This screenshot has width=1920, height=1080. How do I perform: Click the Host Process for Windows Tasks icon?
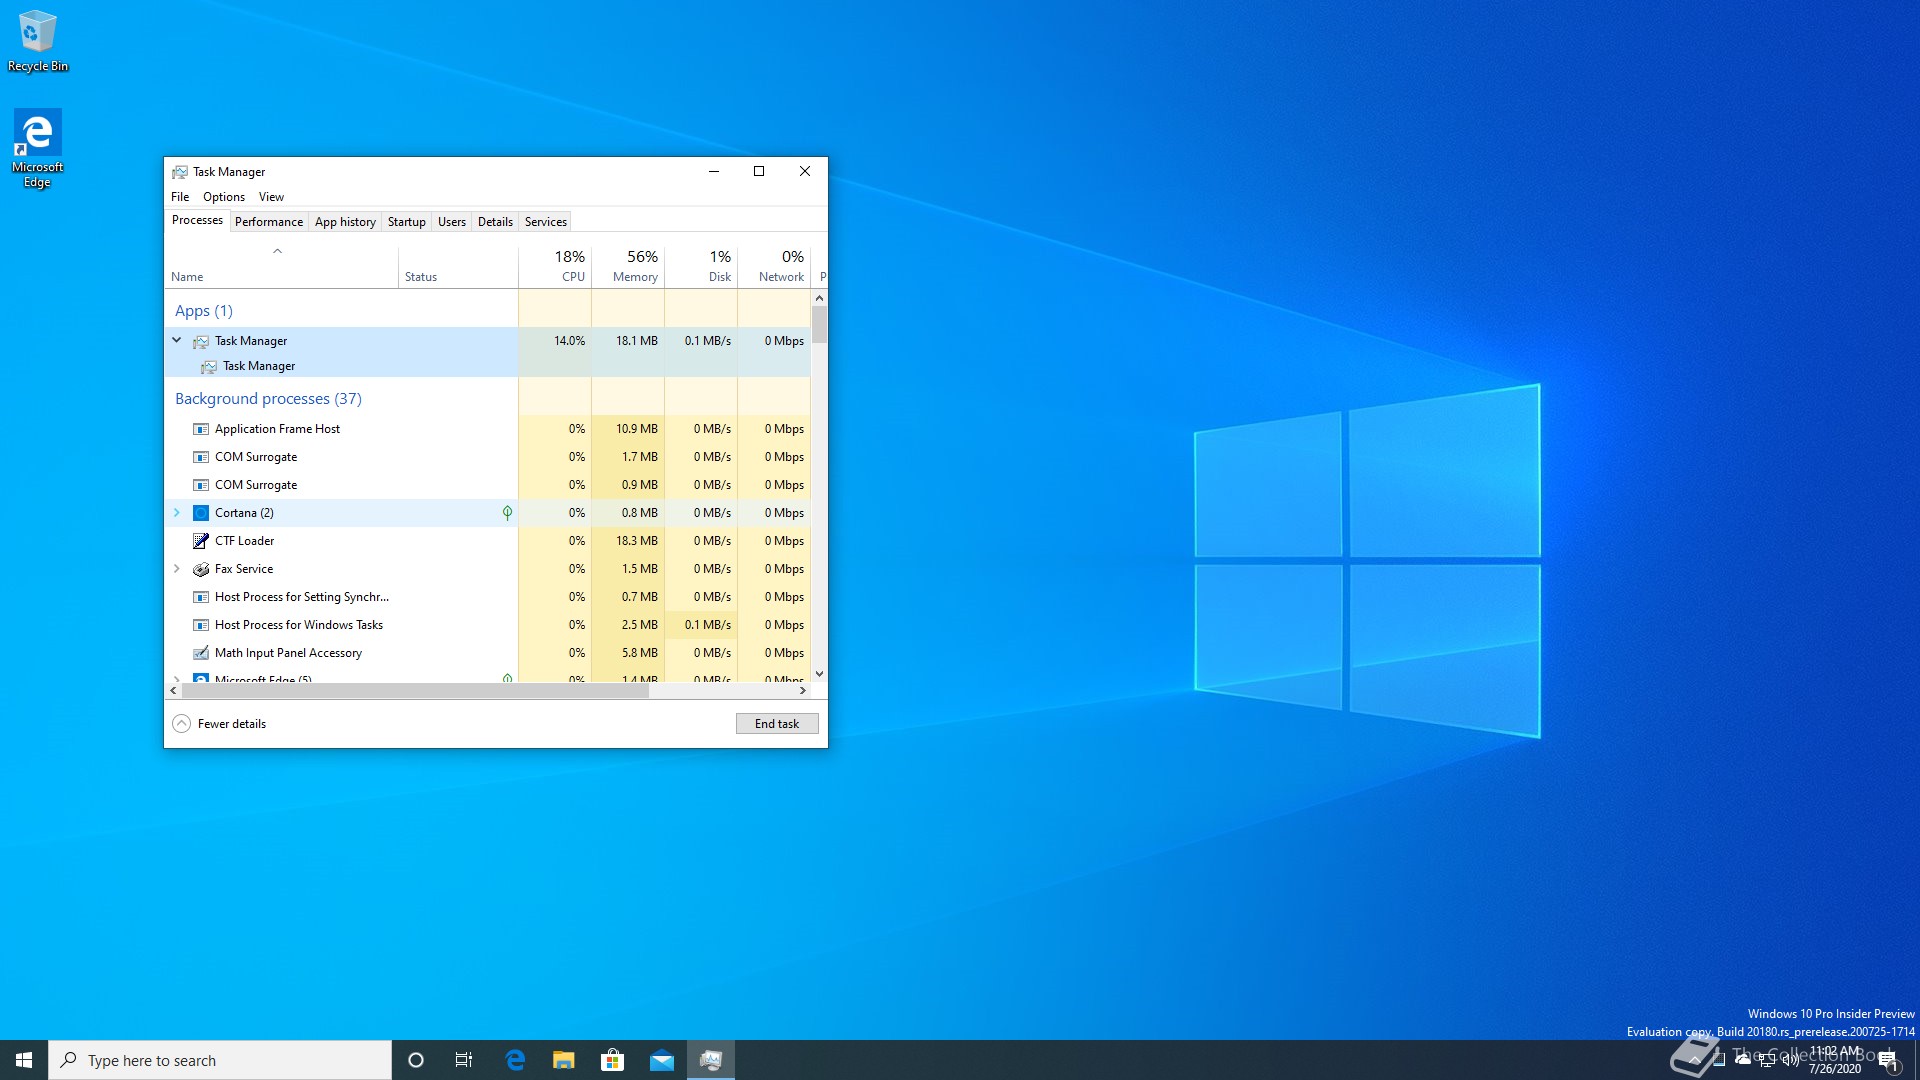click(x=201, y=625)
